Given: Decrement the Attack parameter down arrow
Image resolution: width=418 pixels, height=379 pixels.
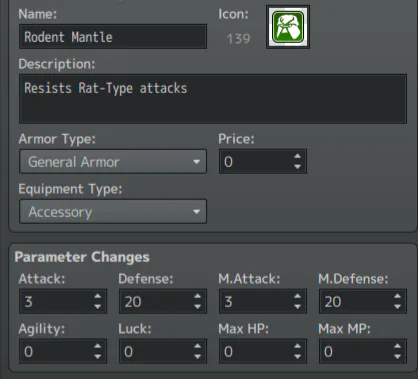Looking at the screenshot, I should [97, 307].
